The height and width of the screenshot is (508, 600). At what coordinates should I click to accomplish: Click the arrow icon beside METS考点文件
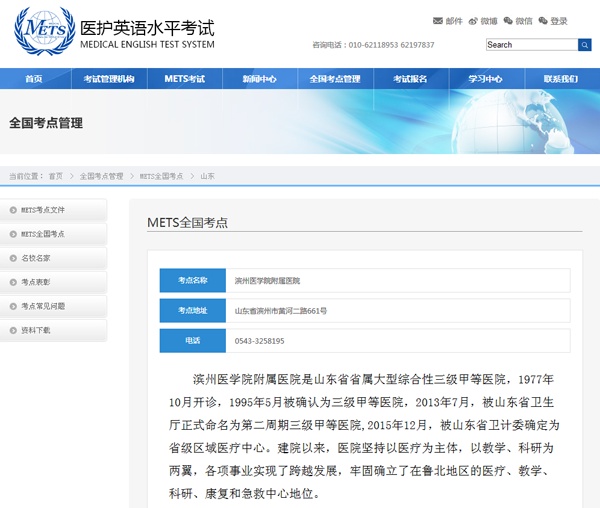pos(11,210)
